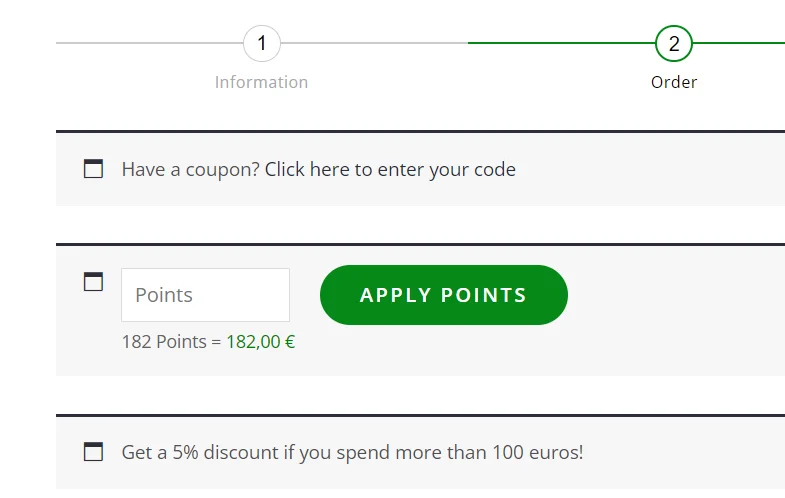Click the green 182,00 € amount

pyautogui.click(x=261, y=342)
